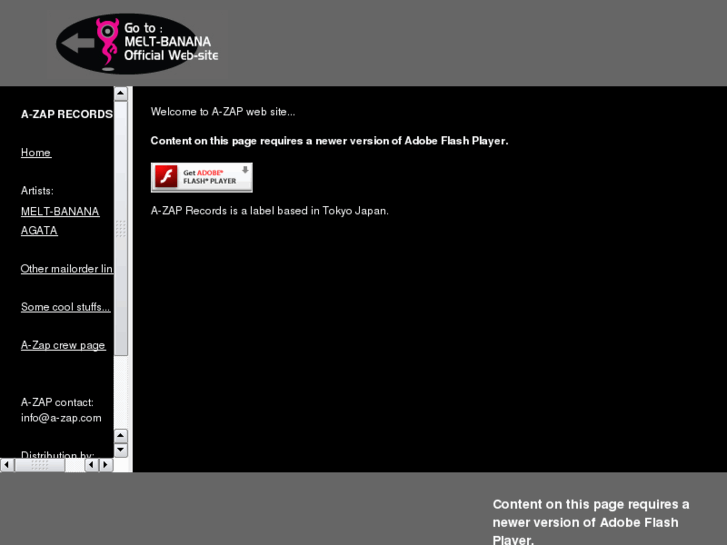The width and height of the screenshot is (727, 545).
Task: Click the vertical scrollbar thumb in sidebar
Action: pyautogui.click(x=121, y=229)
